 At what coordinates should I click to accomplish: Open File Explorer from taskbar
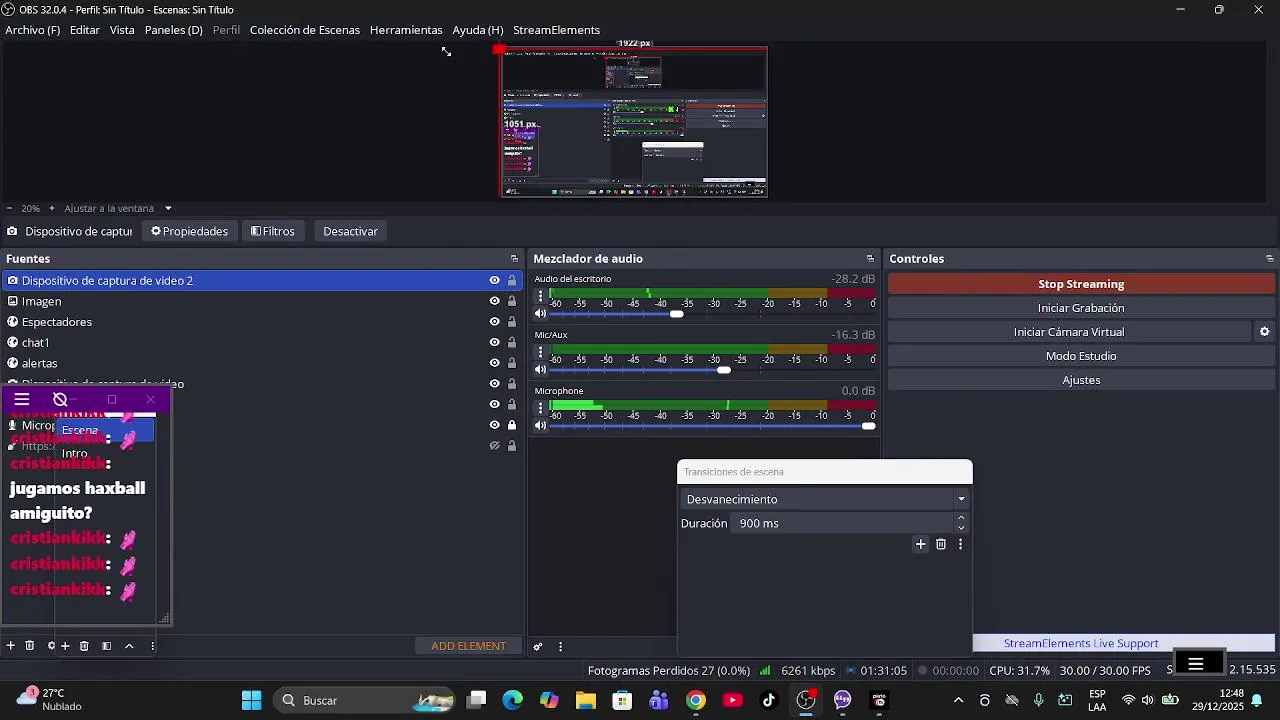click(586, 701)
